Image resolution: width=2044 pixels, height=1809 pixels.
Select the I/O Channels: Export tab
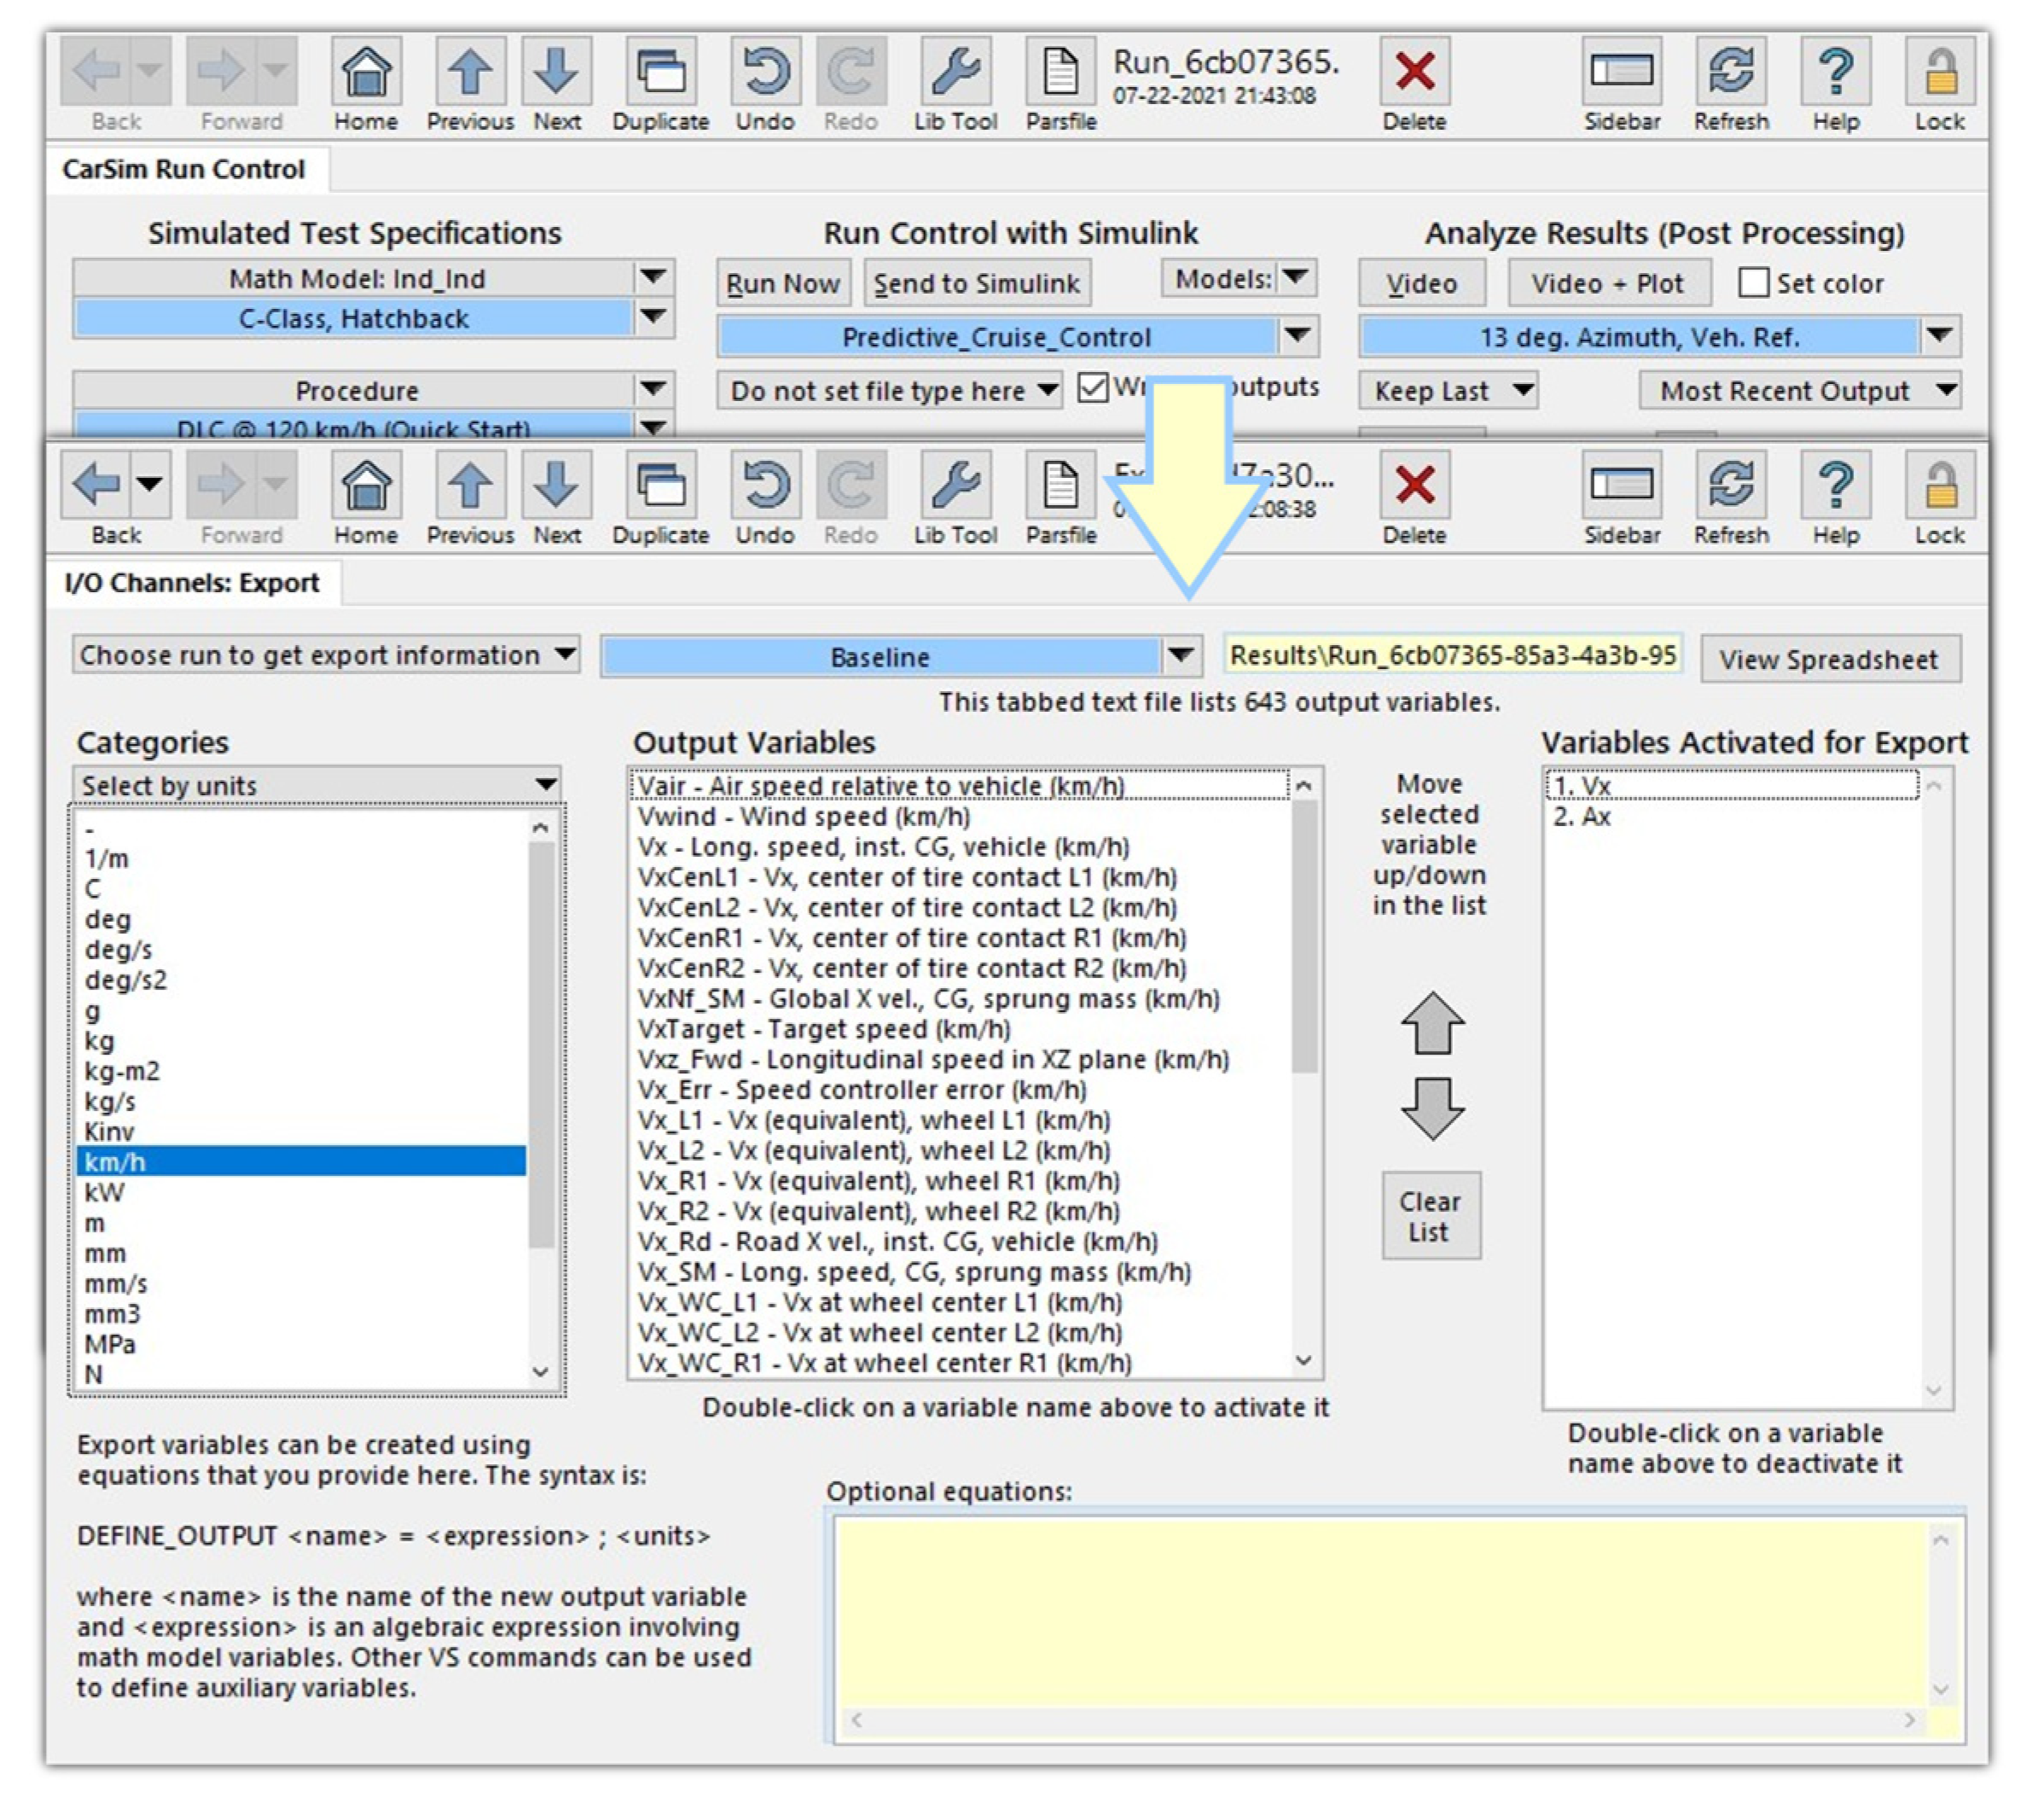[x=191, y=583]
